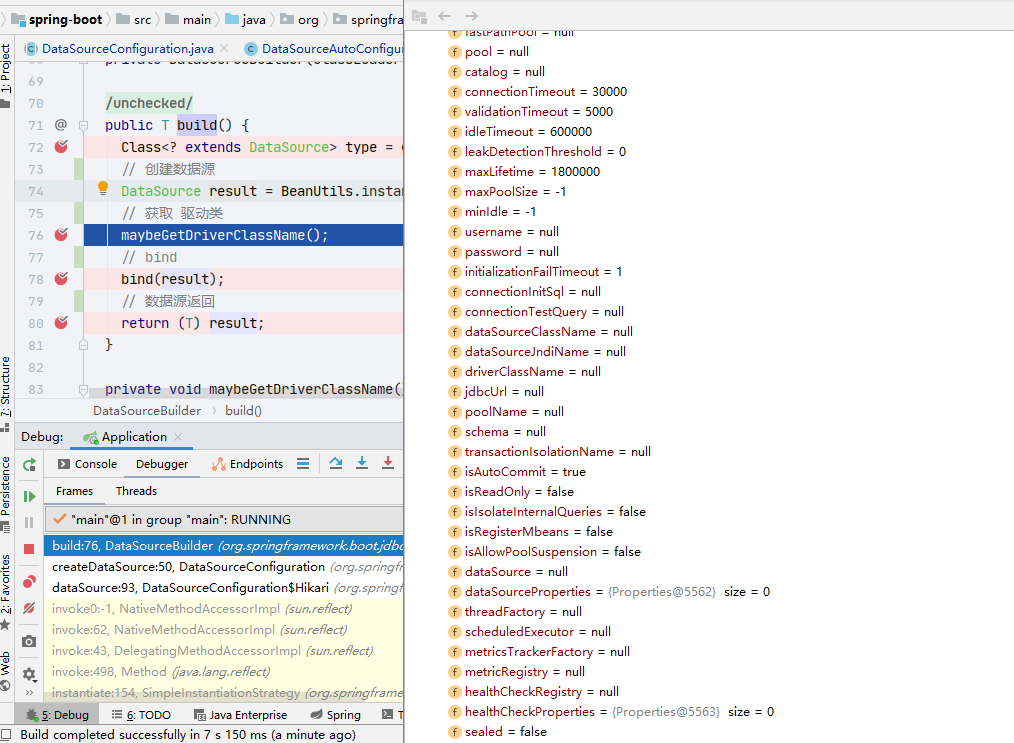Click the camera thread dump icon
The image size is (1014, 743).
click(x=29, y=641)
